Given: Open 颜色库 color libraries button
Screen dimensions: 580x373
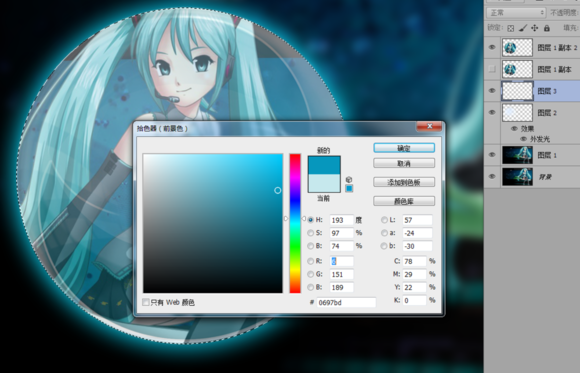Looking at the screenshot, I should 404,201.
